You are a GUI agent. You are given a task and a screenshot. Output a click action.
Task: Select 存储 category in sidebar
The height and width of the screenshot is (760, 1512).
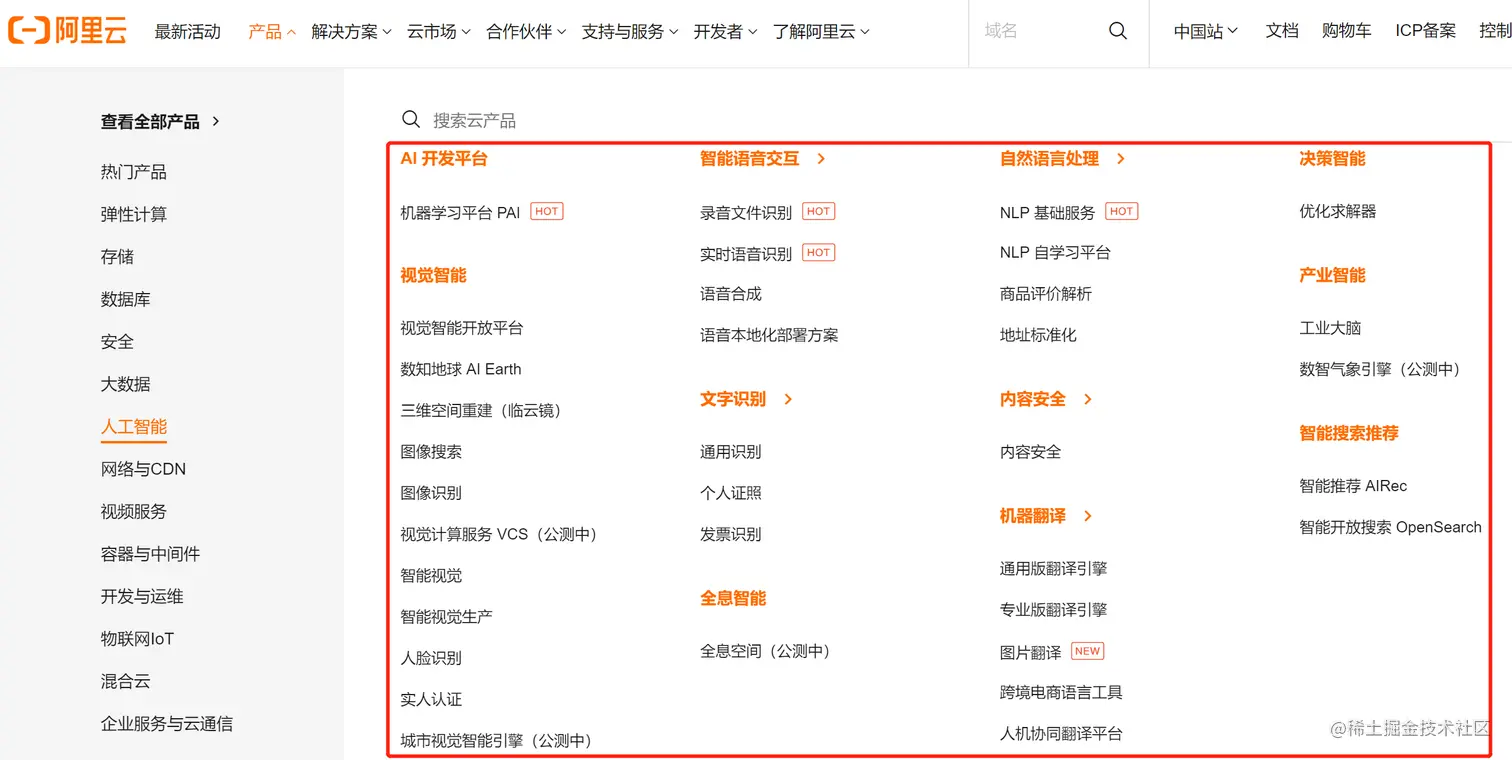pyautogui.click(x=117, y=257)
